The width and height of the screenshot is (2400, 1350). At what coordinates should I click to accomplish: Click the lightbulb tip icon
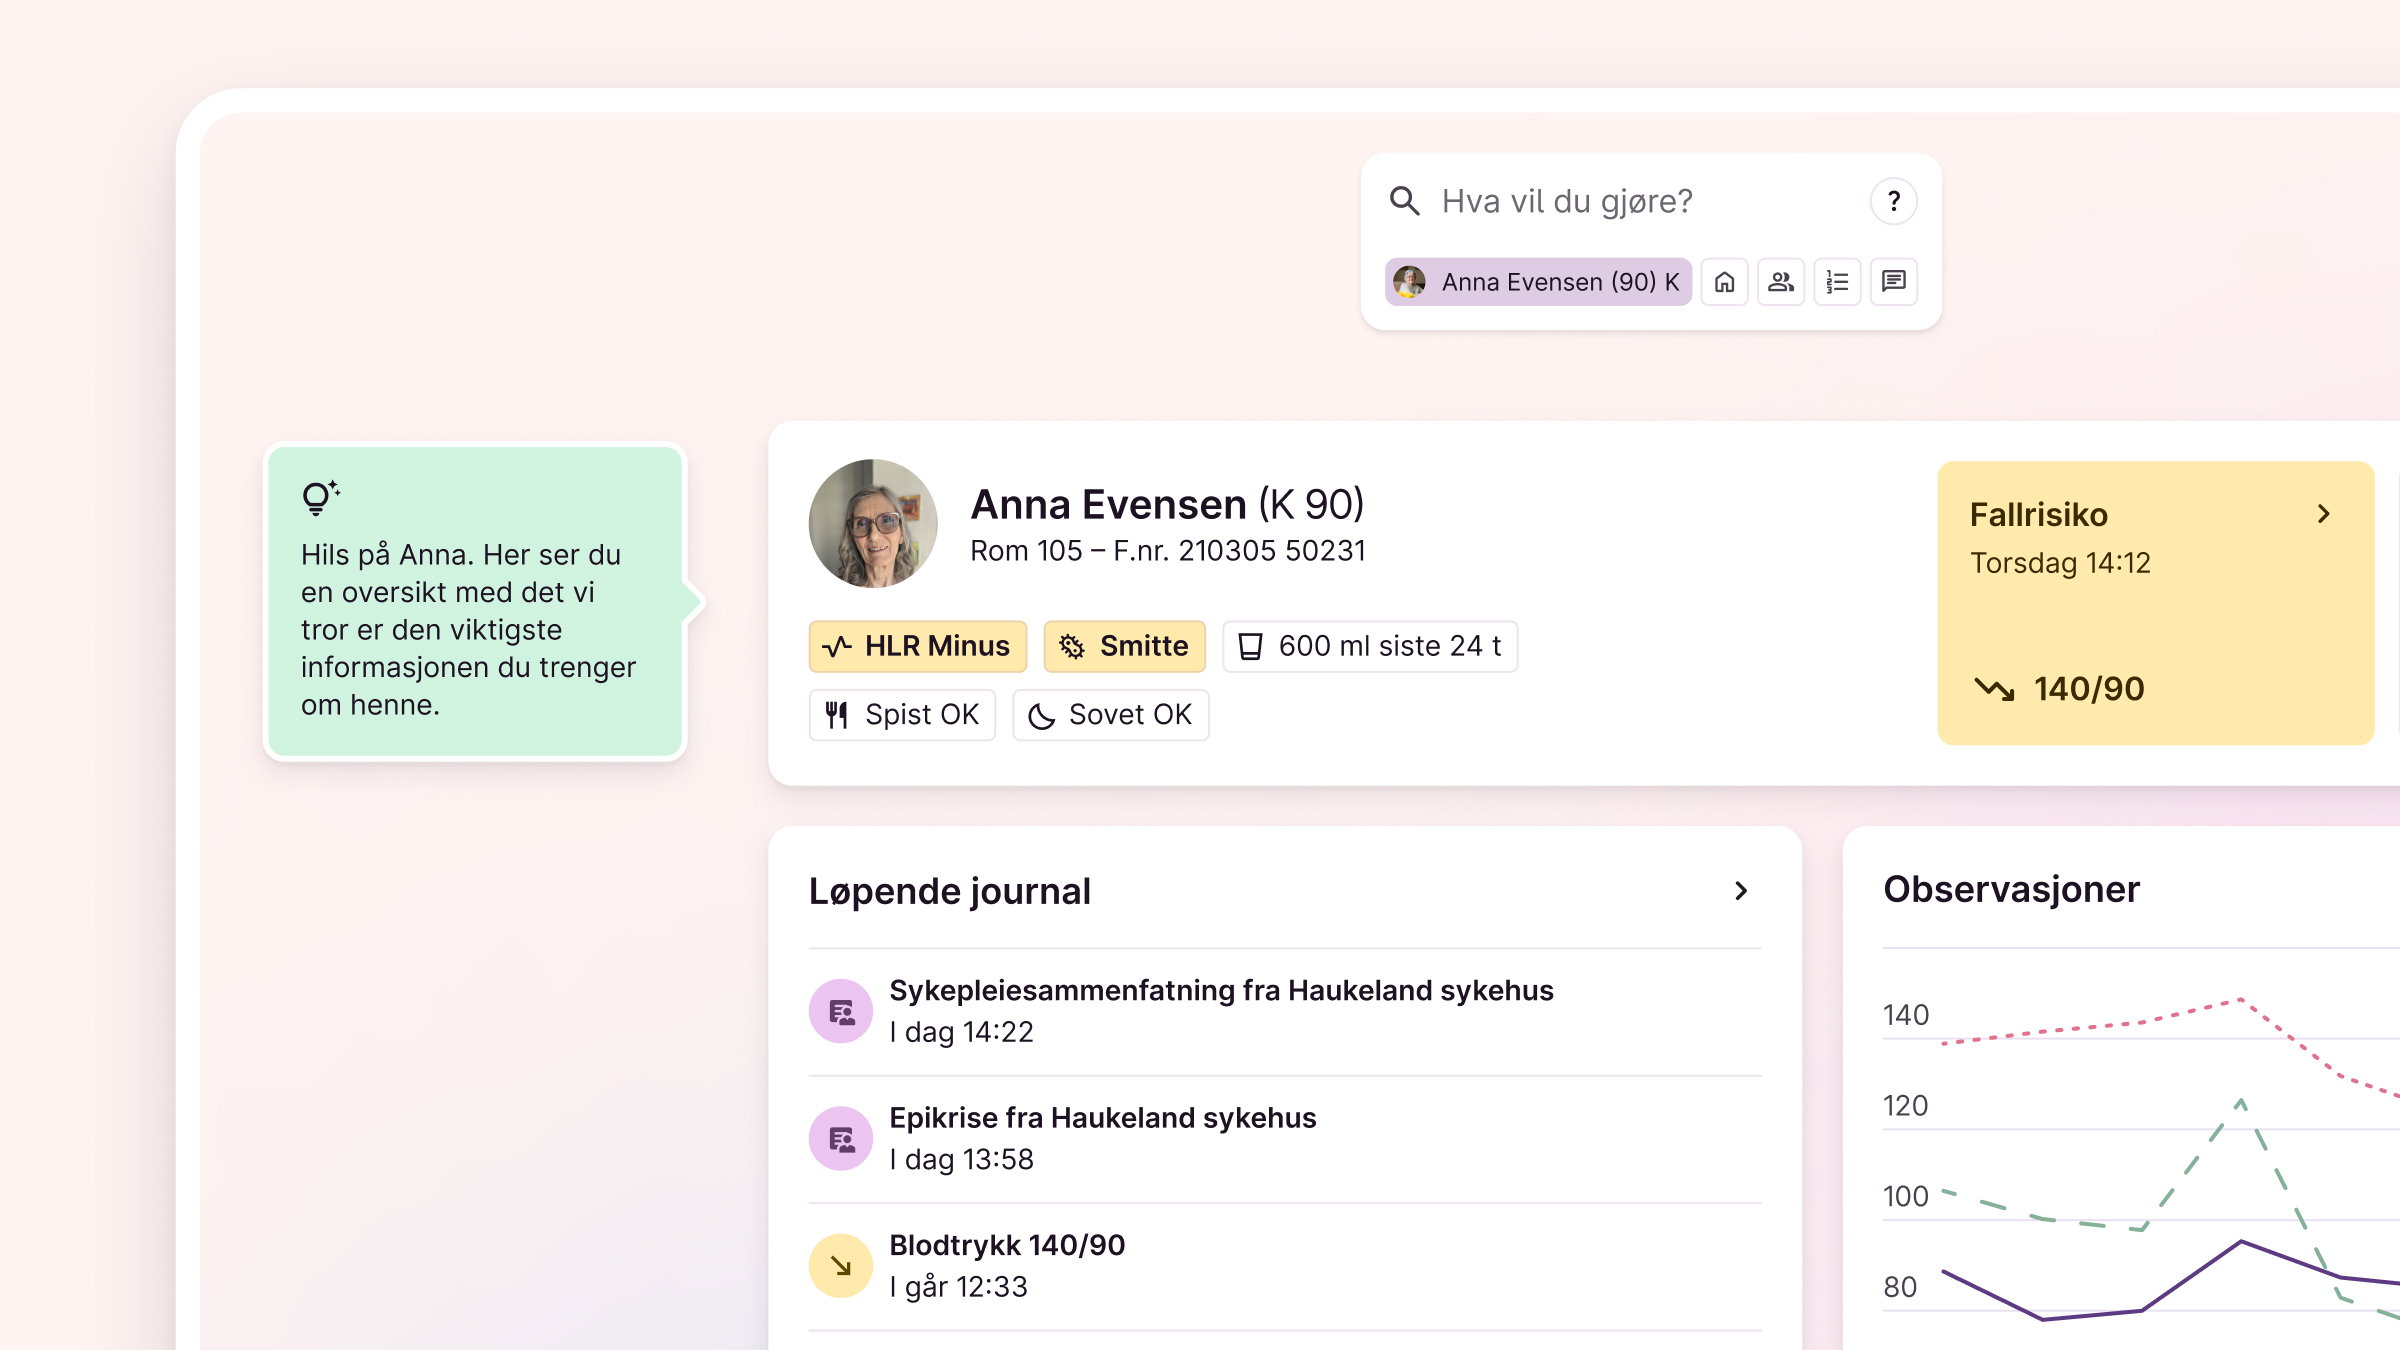pyautogui.click(x=320, y=497)
